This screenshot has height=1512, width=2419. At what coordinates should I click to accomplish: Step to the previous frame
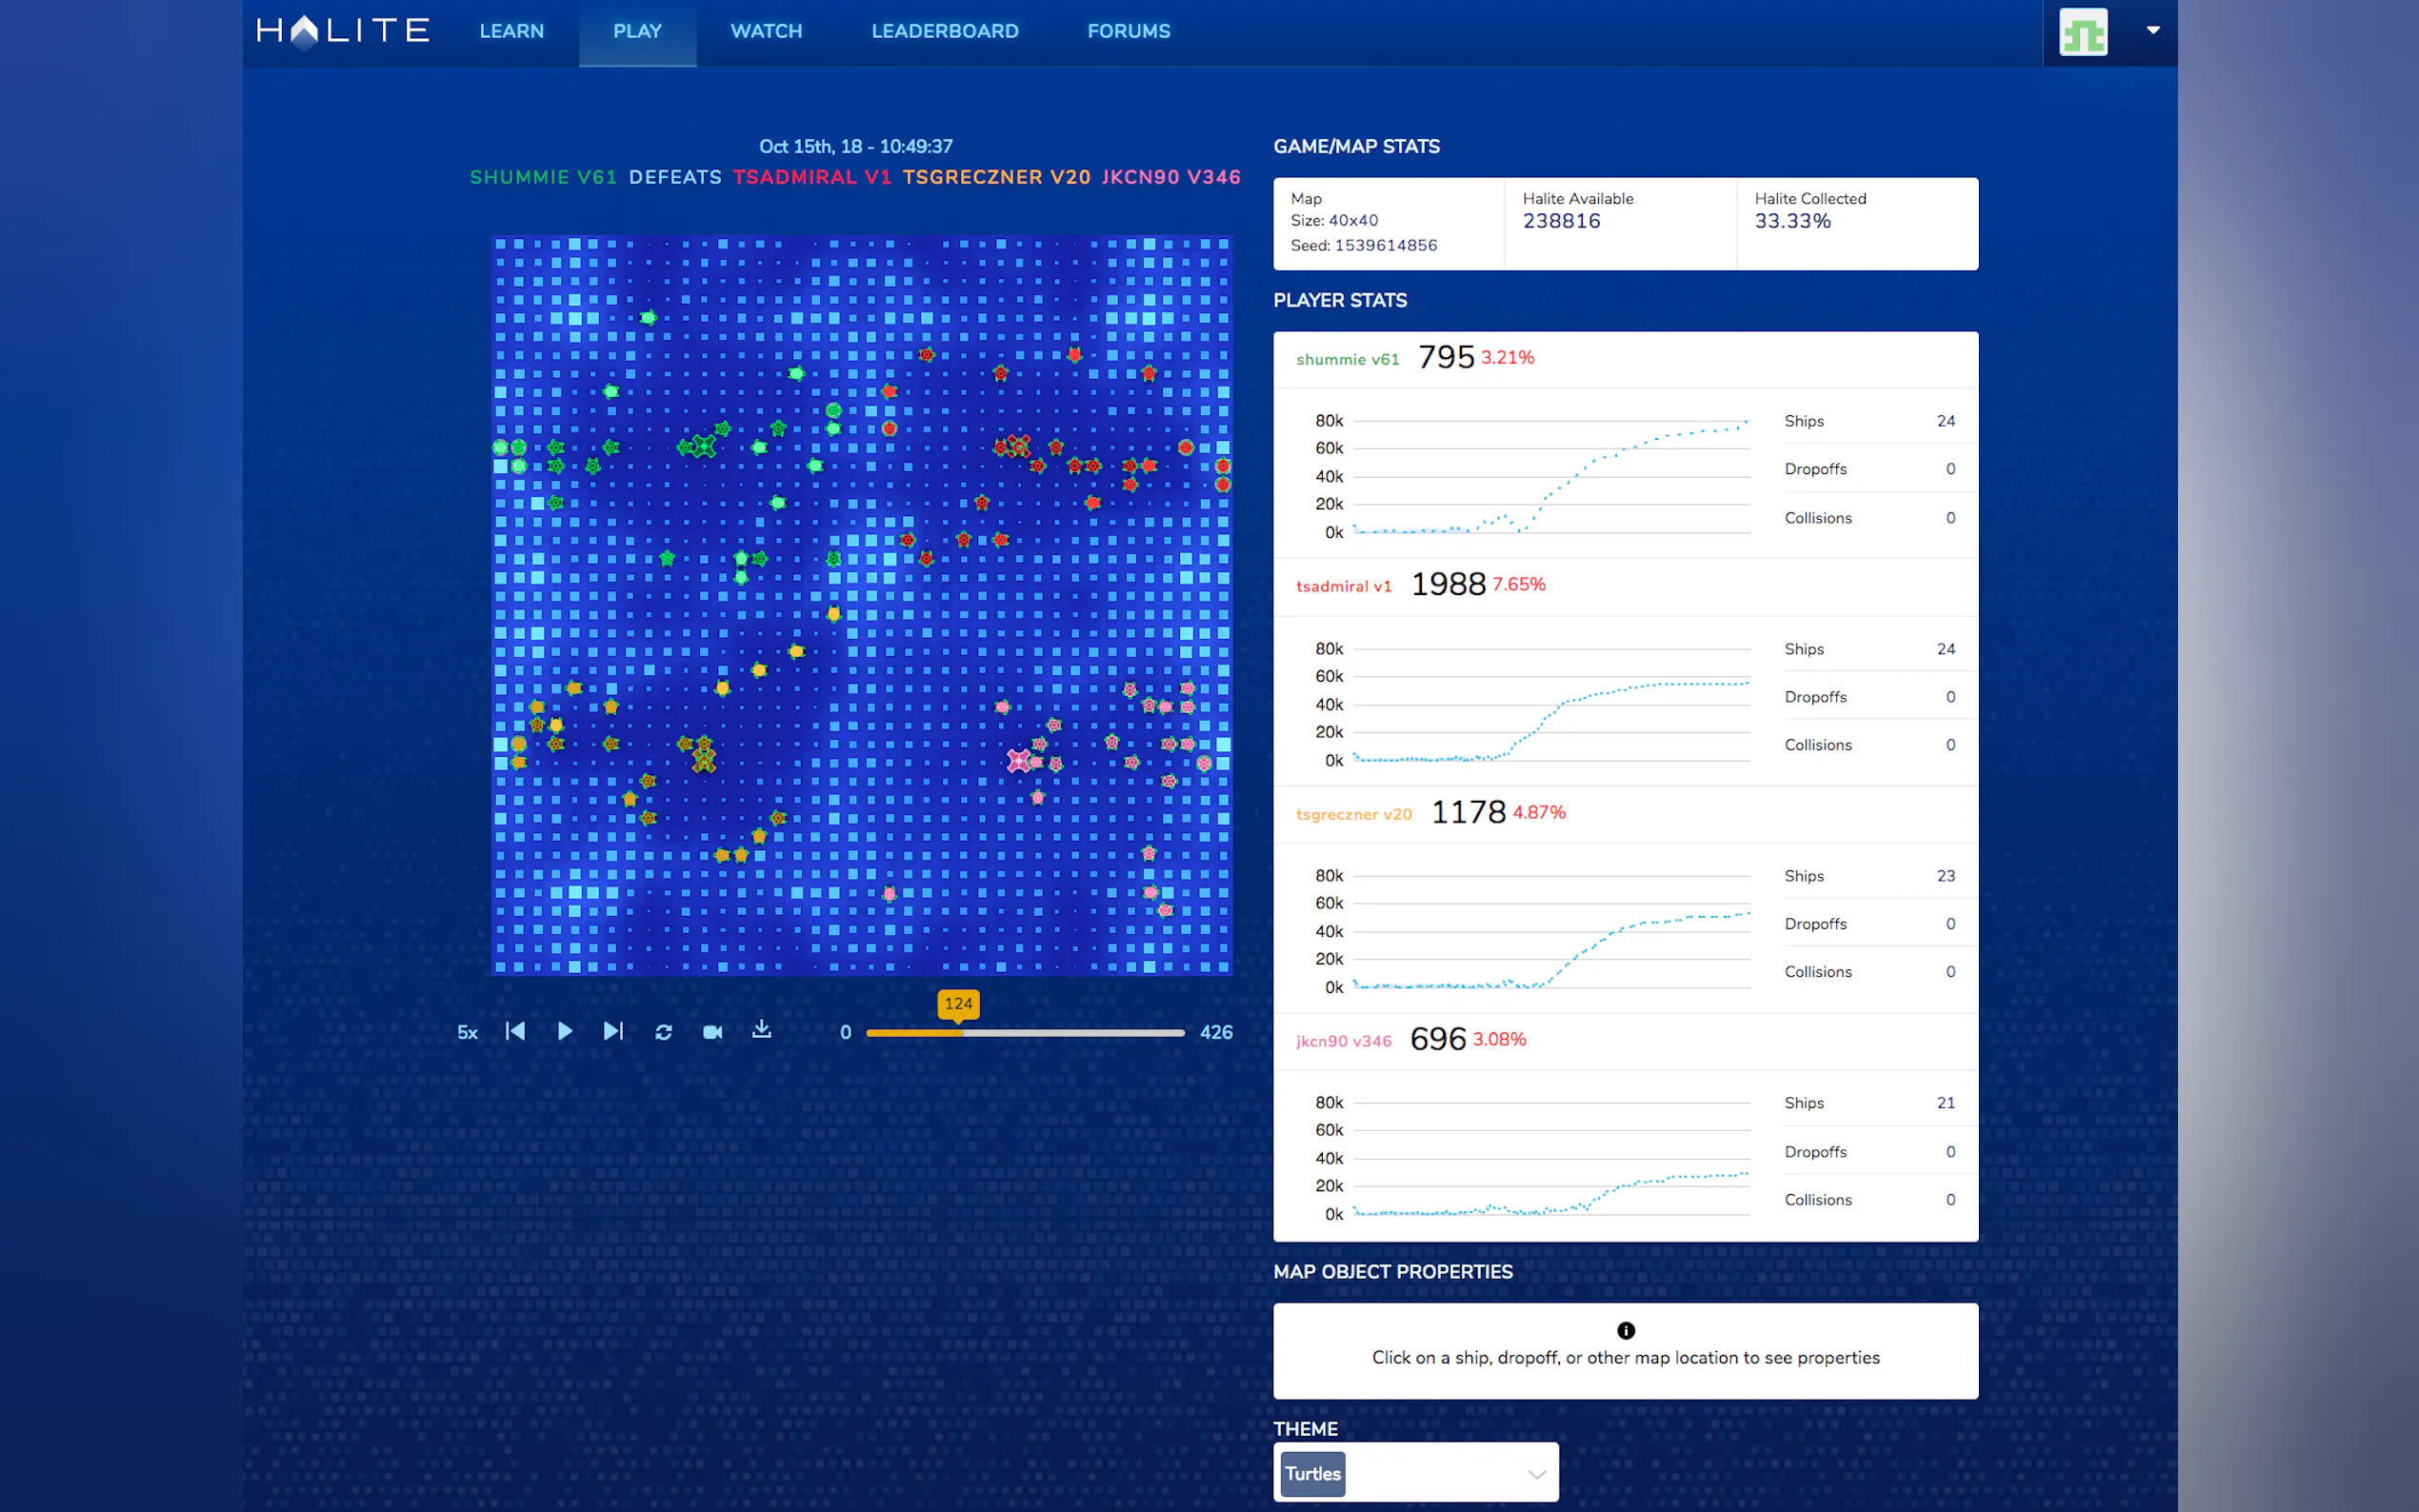[515, 1031]
